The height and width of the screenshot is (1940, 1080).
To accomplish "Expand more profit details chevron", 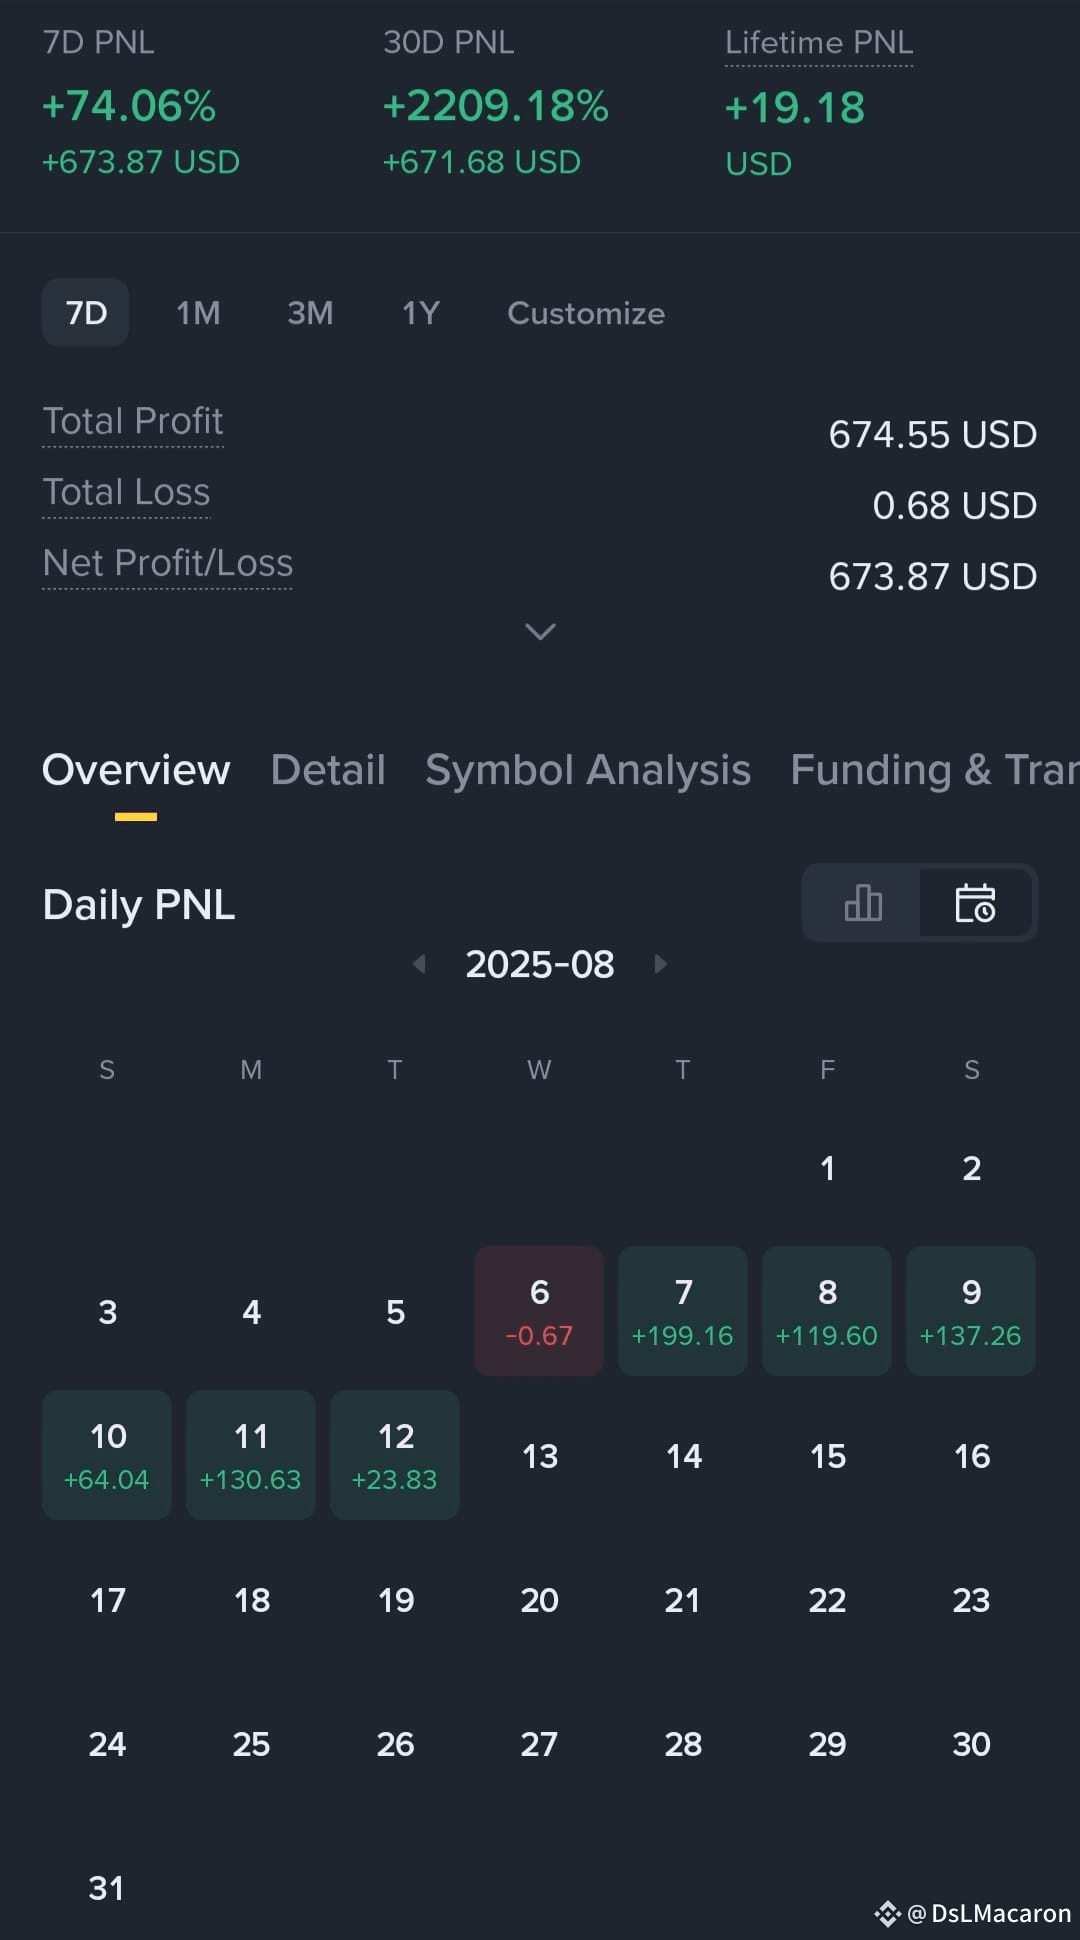I will click(x=540, y=632).
